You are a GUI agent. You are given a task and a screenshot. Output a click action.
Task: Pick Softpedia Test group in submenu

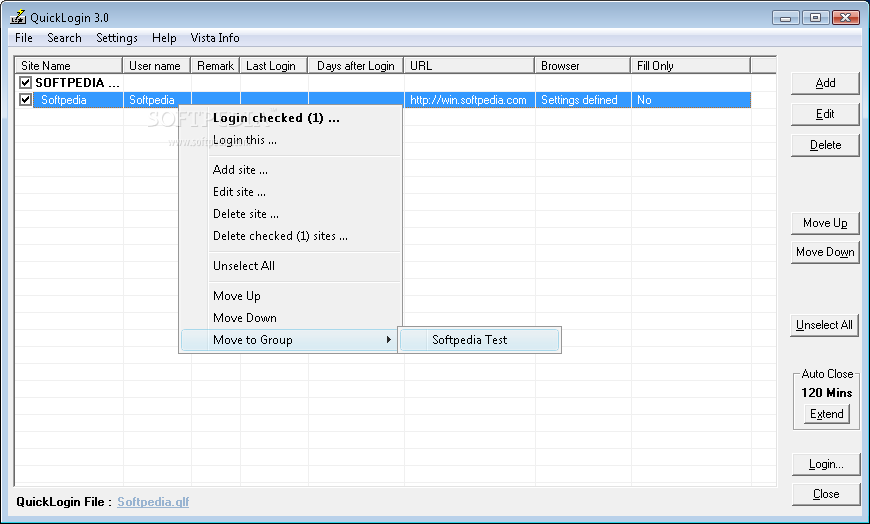(479, 340)
